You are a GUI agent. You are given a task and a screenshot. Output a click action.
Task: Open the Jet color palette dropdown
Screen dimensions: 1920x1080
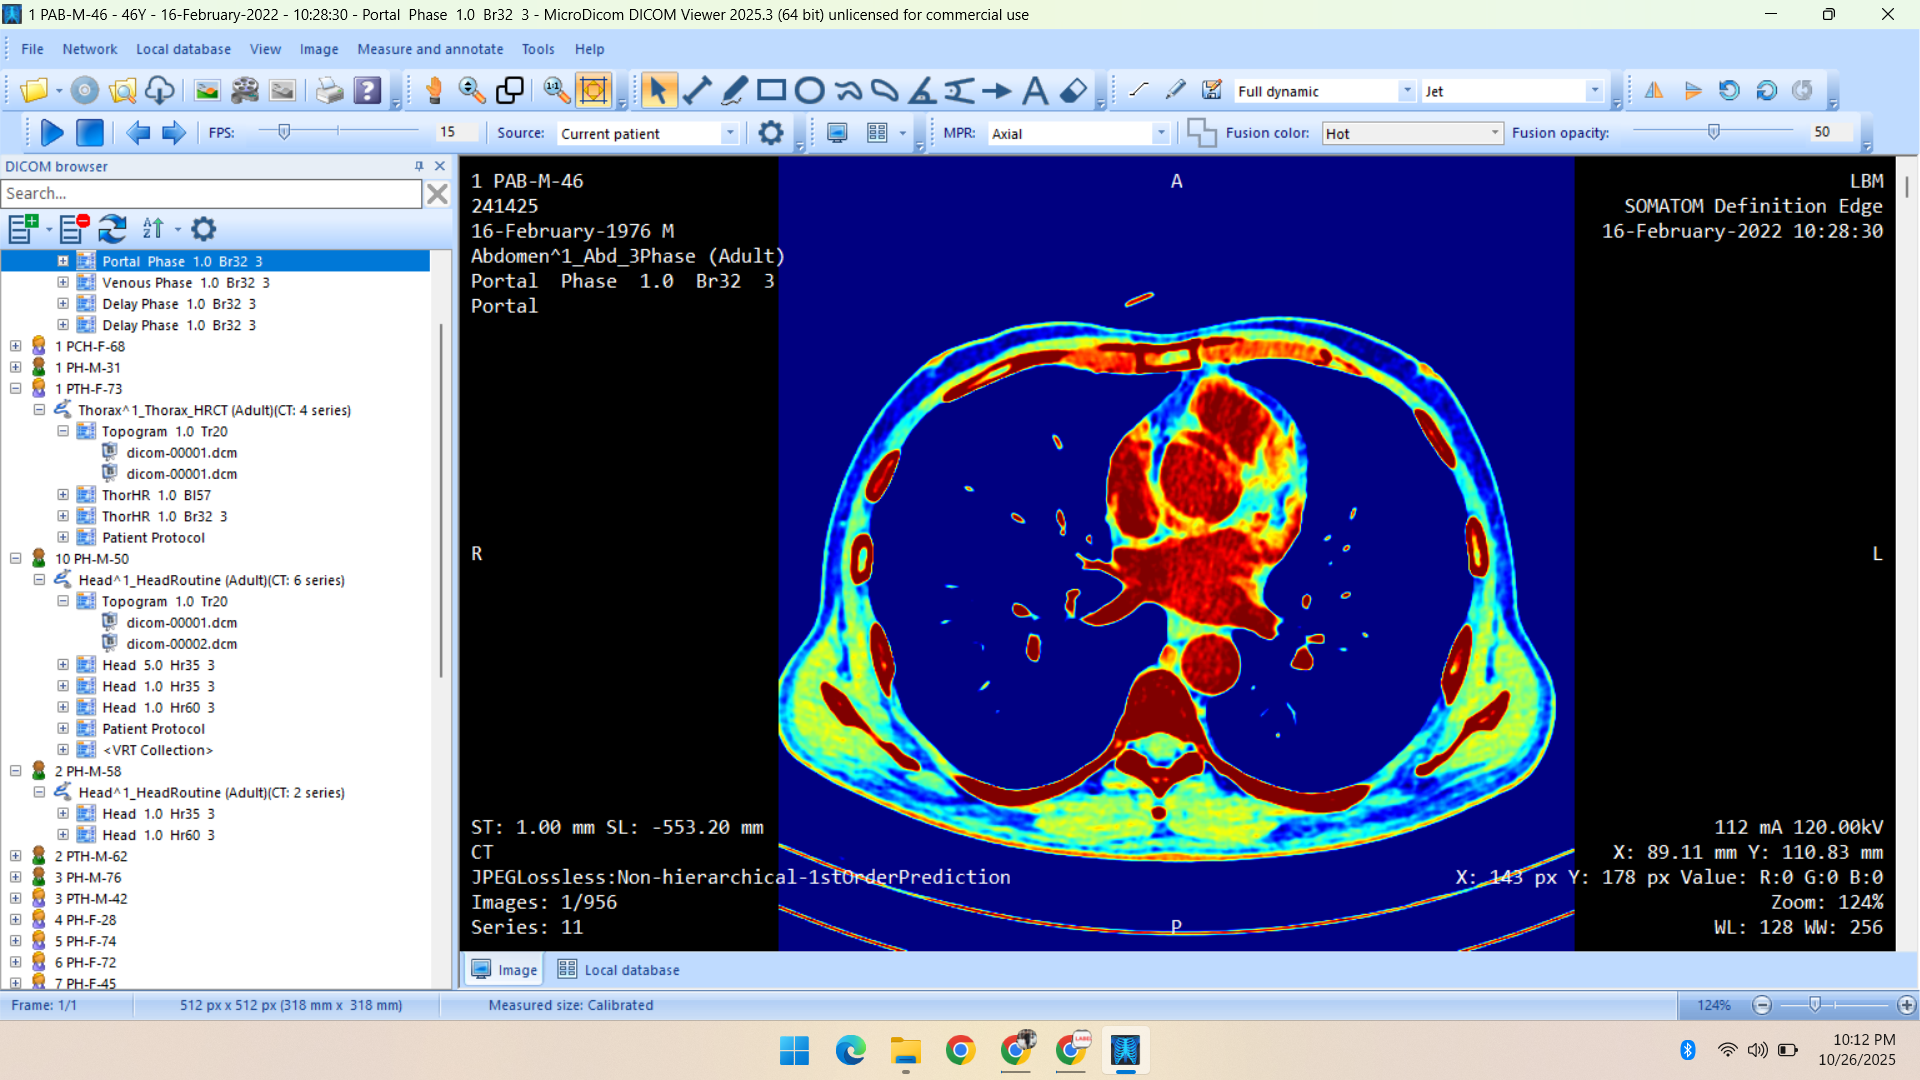[x=1594, y=91]
